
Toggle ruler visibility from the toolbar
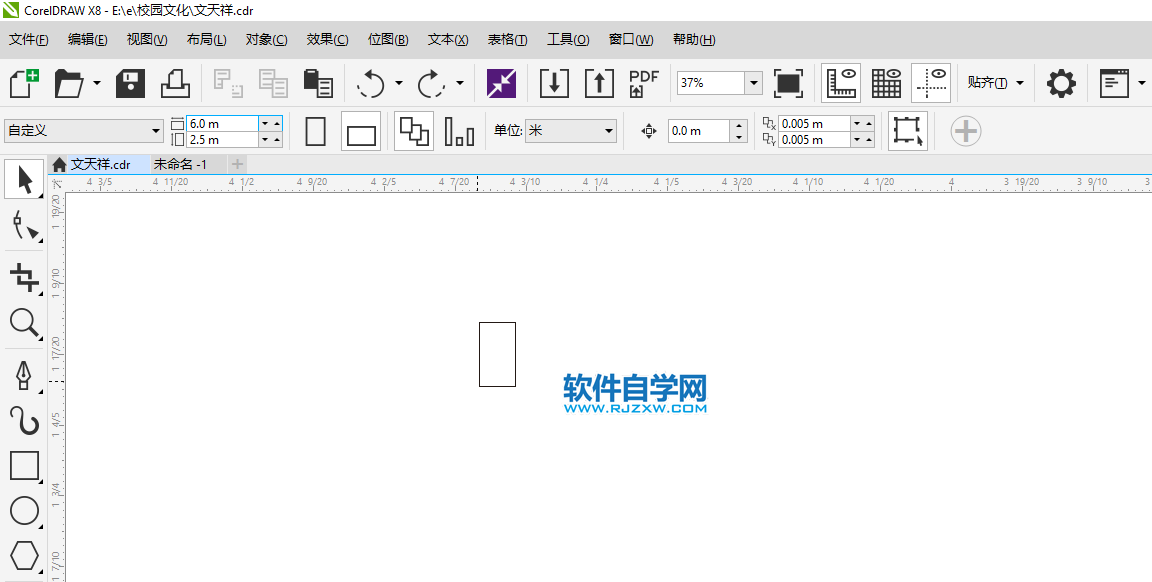click(x=841, y=83)
